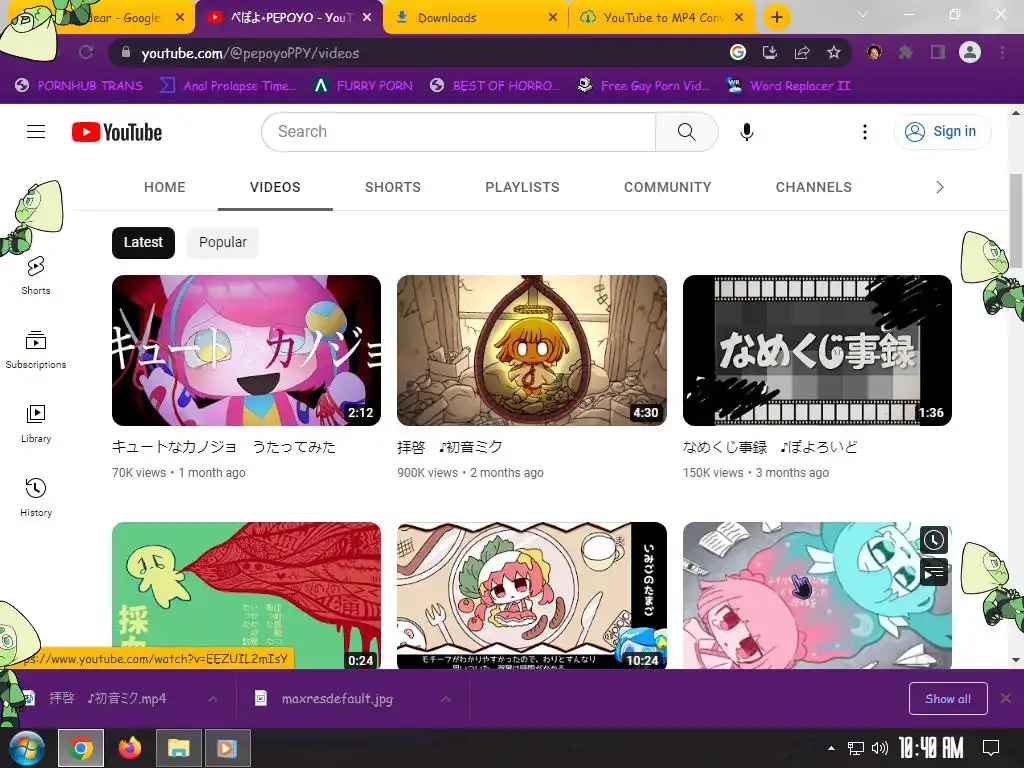The height and width of the screenshot is (768, 1024).
Task: Click the install app icon in address bar
Action: click(x=770, y=52)
